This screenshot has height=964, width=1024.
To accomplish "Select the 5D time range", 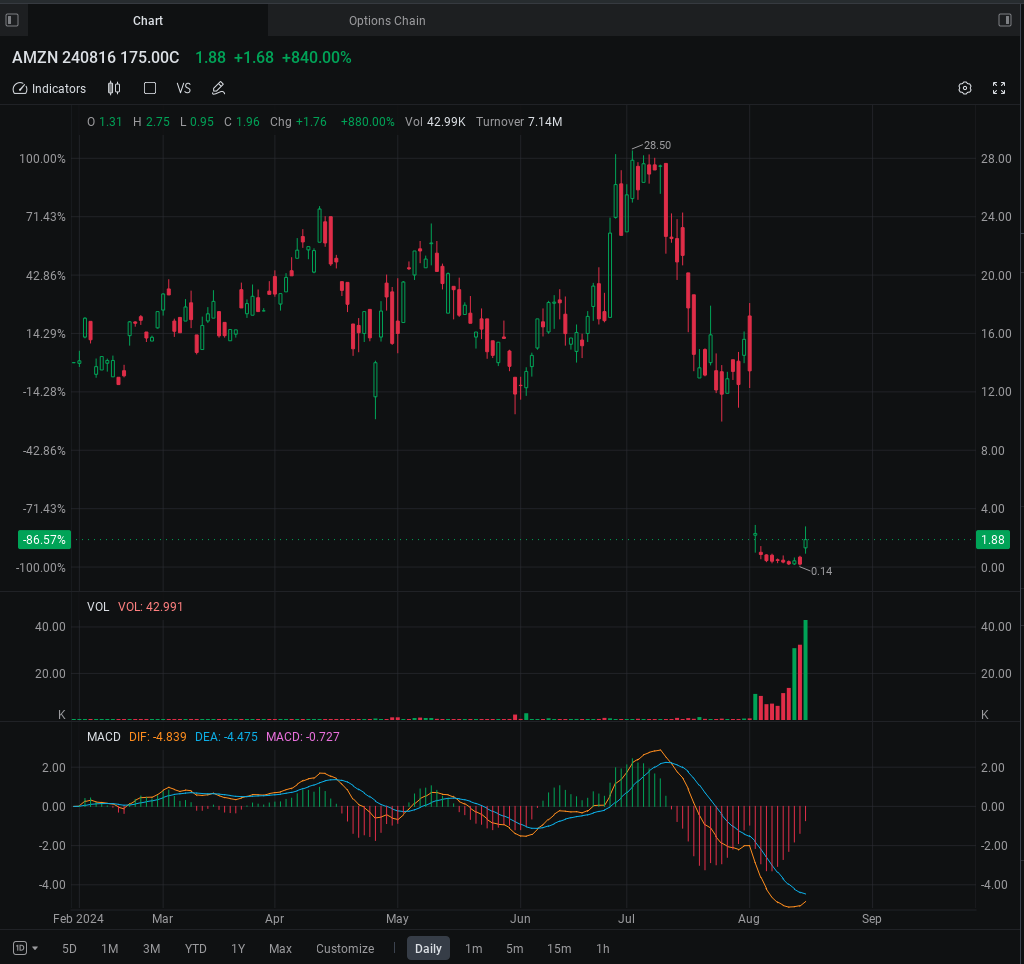I will click(69, 948).
